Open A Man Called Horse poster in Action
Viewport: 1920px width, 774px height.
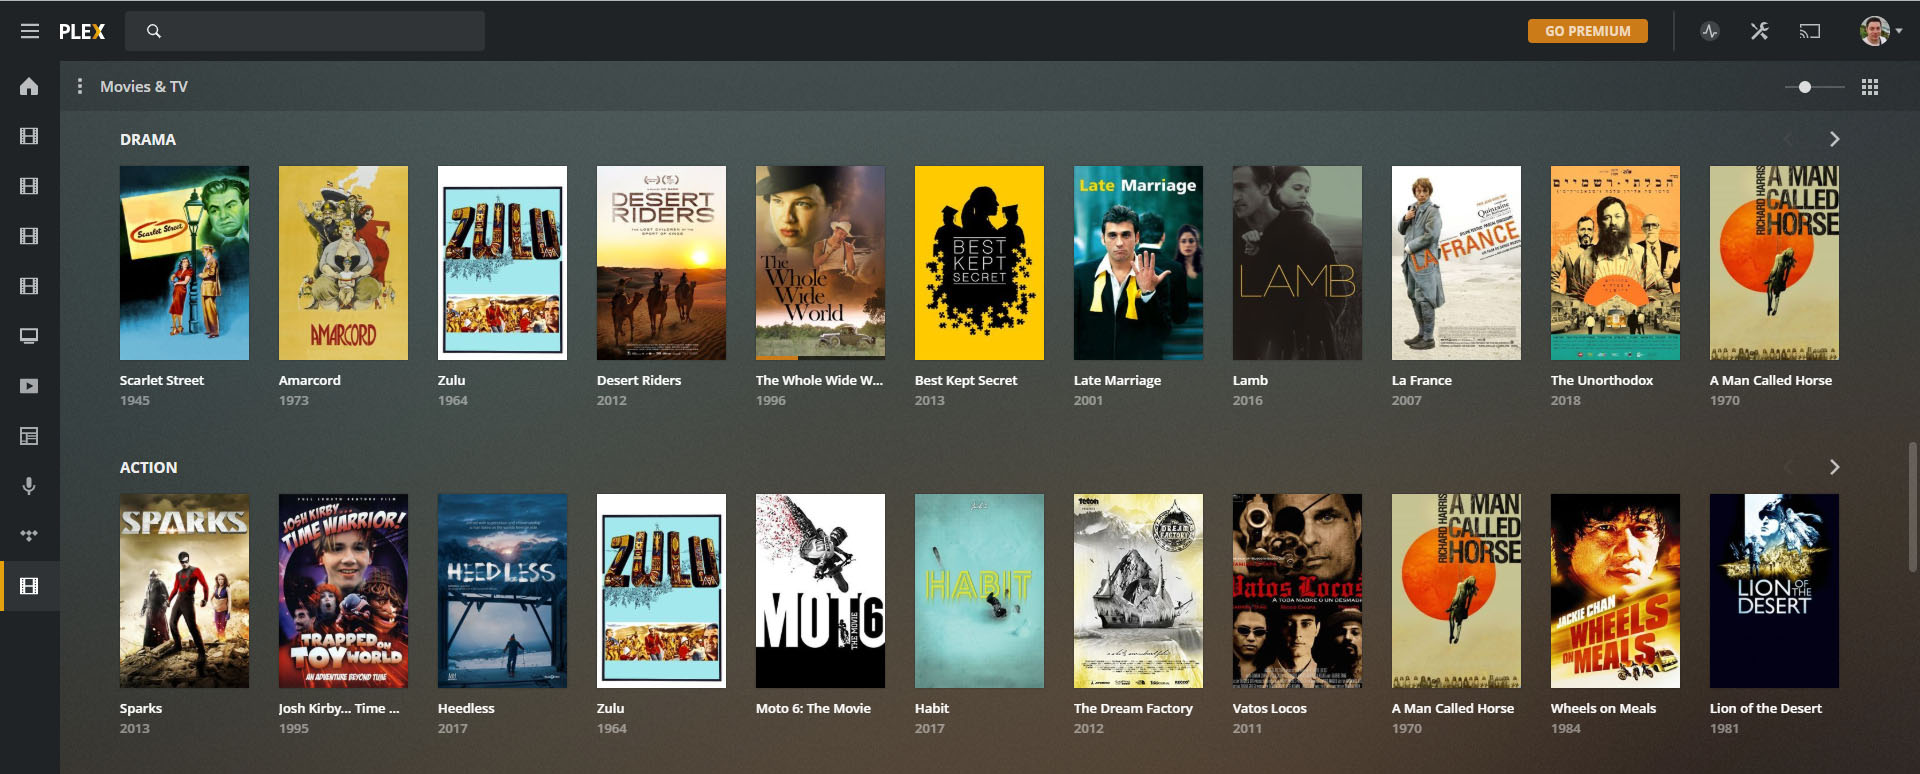[1456, 591]
